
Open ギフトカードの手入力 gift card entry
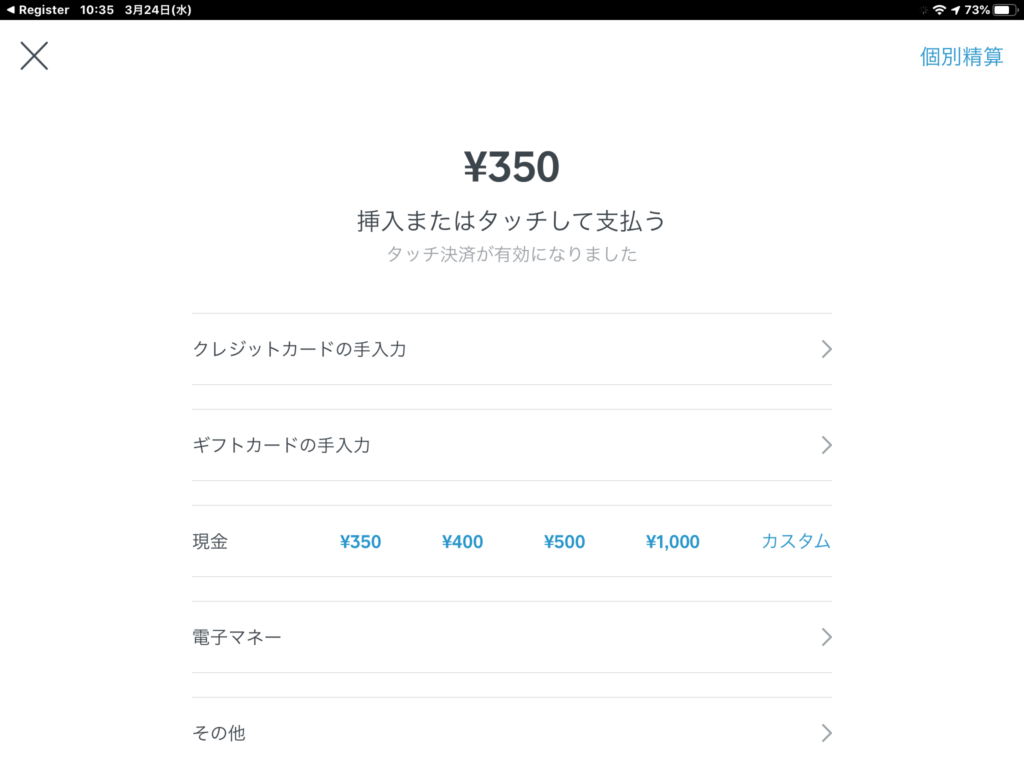tap(281, 445)
